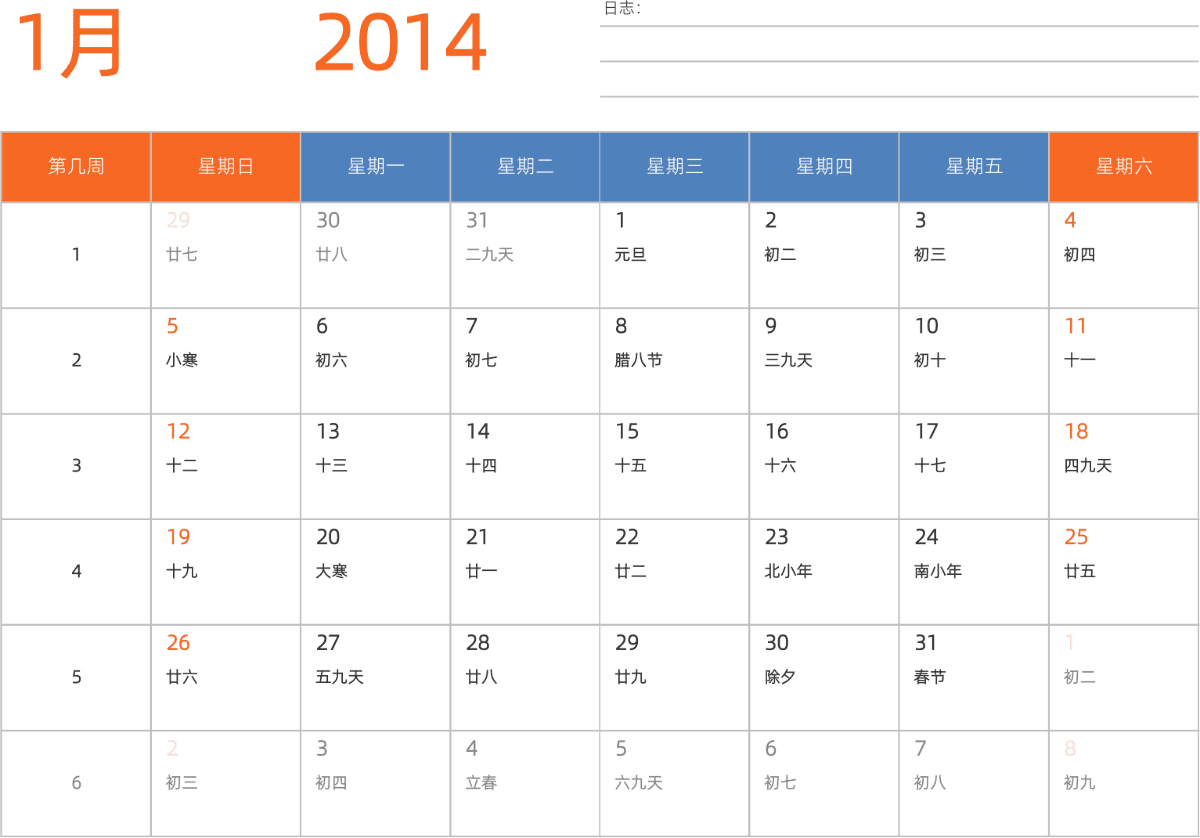Click January 23 北小年 cell

tap(824, 572)
